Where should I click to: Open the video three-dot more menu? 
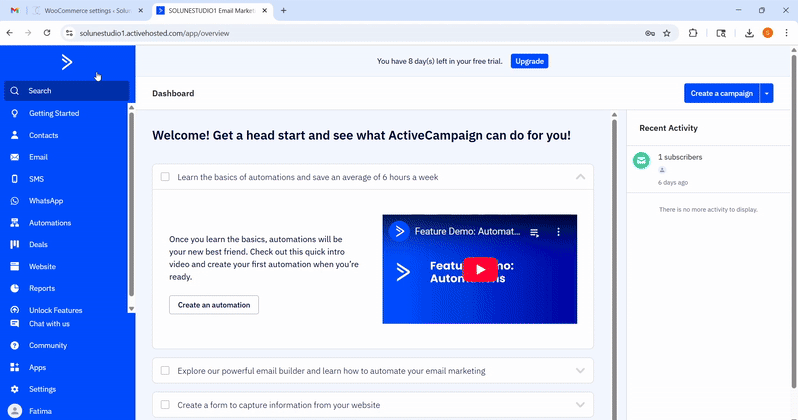tap(558, 232)
